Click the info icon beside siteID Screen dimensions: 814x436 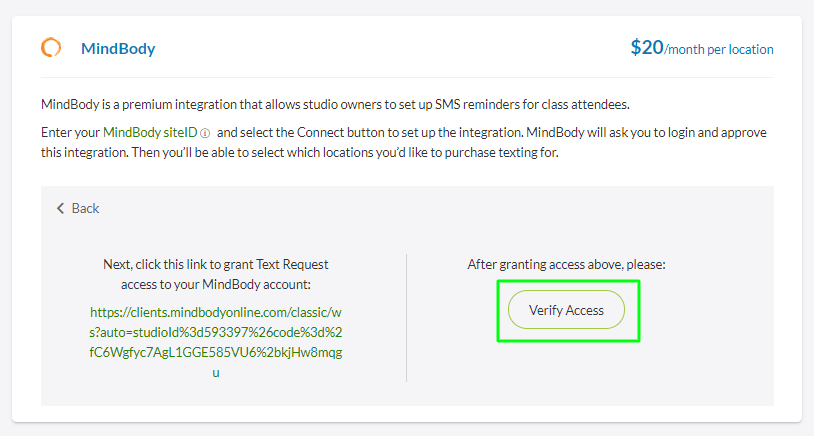205,133
